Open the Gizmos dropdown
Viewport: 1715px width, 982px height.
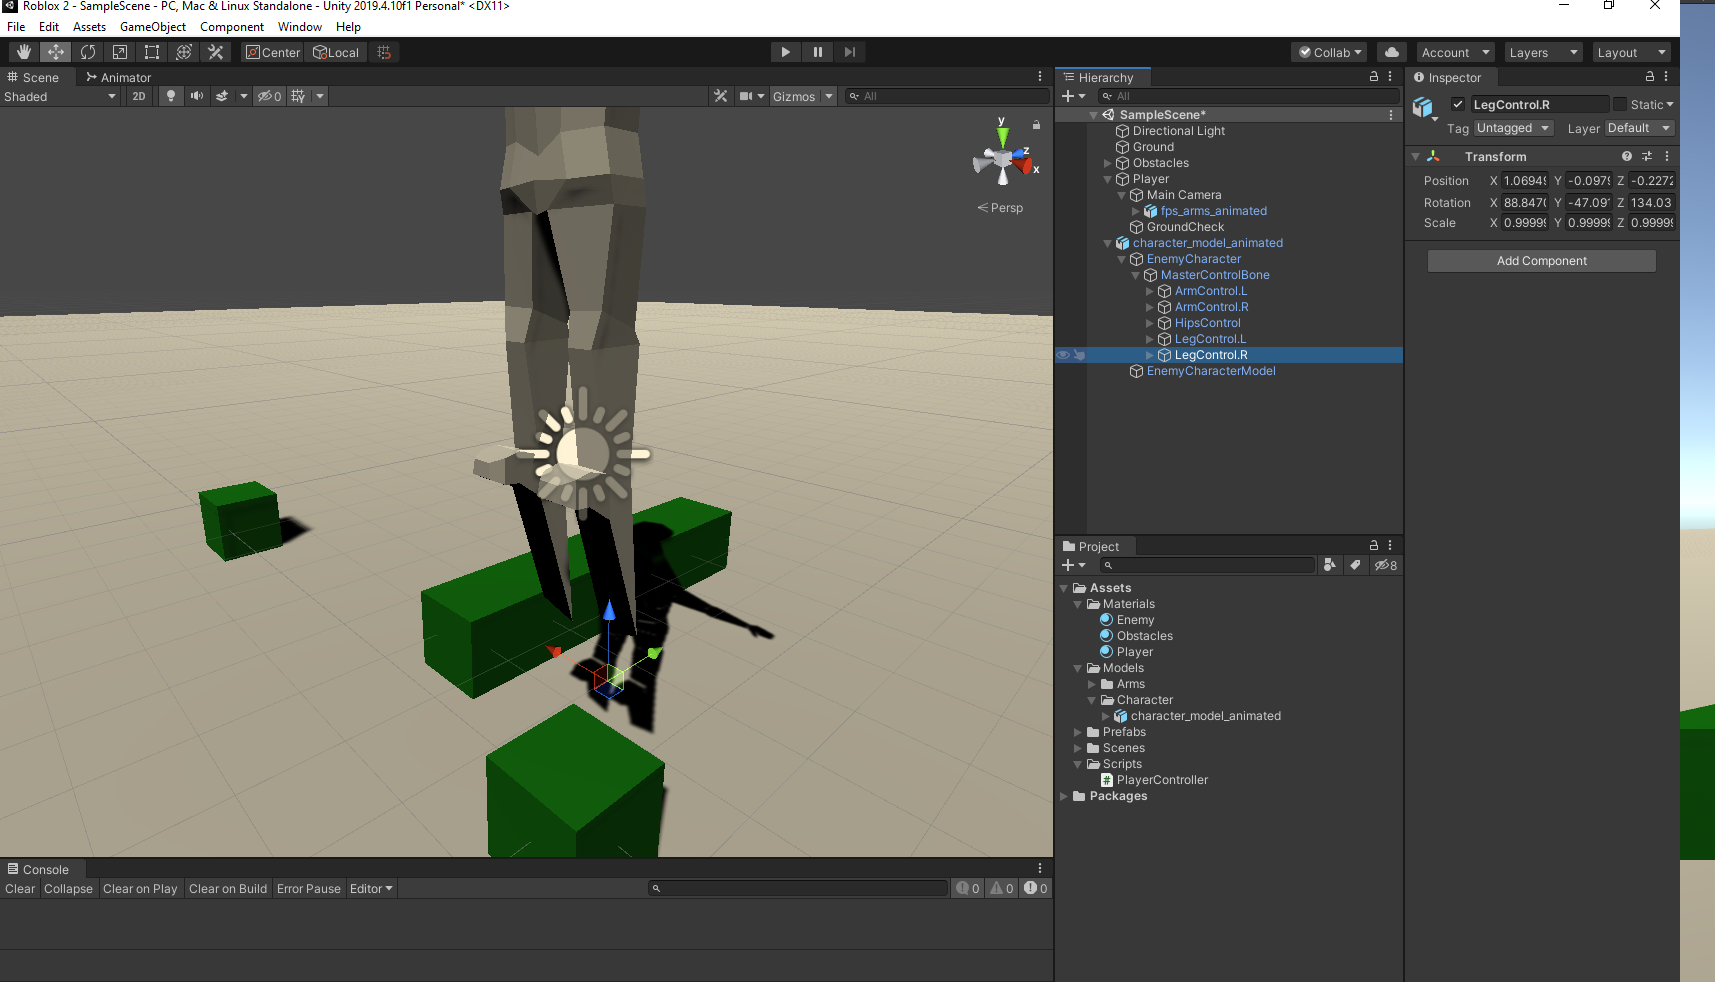click(802, 96)
